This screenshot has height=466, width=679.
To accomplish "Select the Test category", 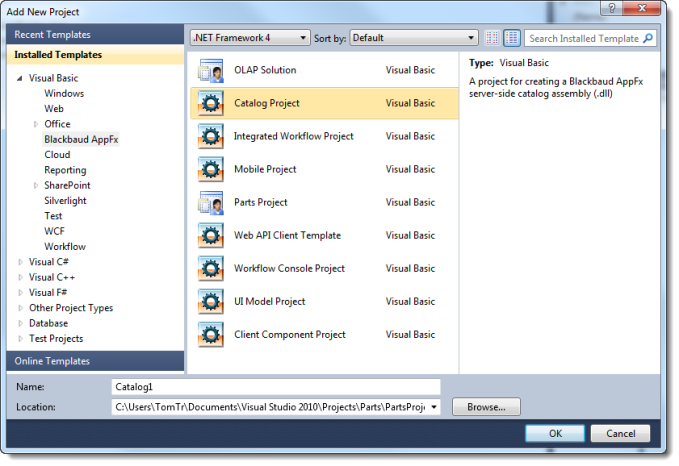I will 53,216.
